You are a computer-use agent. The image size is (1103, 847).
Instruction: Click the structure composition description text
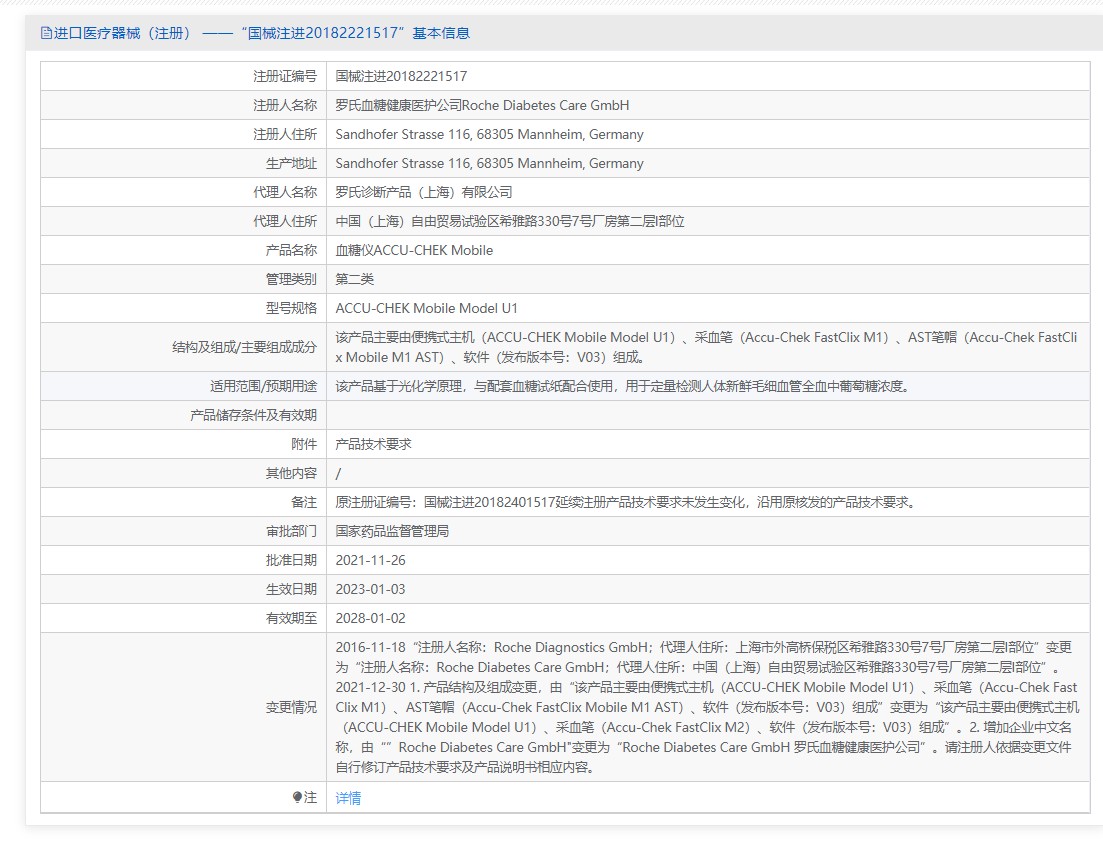[706, 348]
